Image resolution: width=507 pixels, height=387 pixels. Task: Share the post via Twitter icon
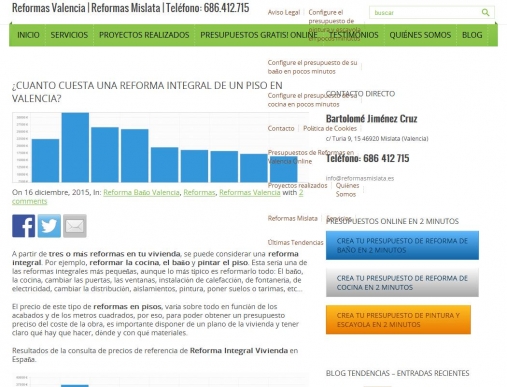coord(49,226)
